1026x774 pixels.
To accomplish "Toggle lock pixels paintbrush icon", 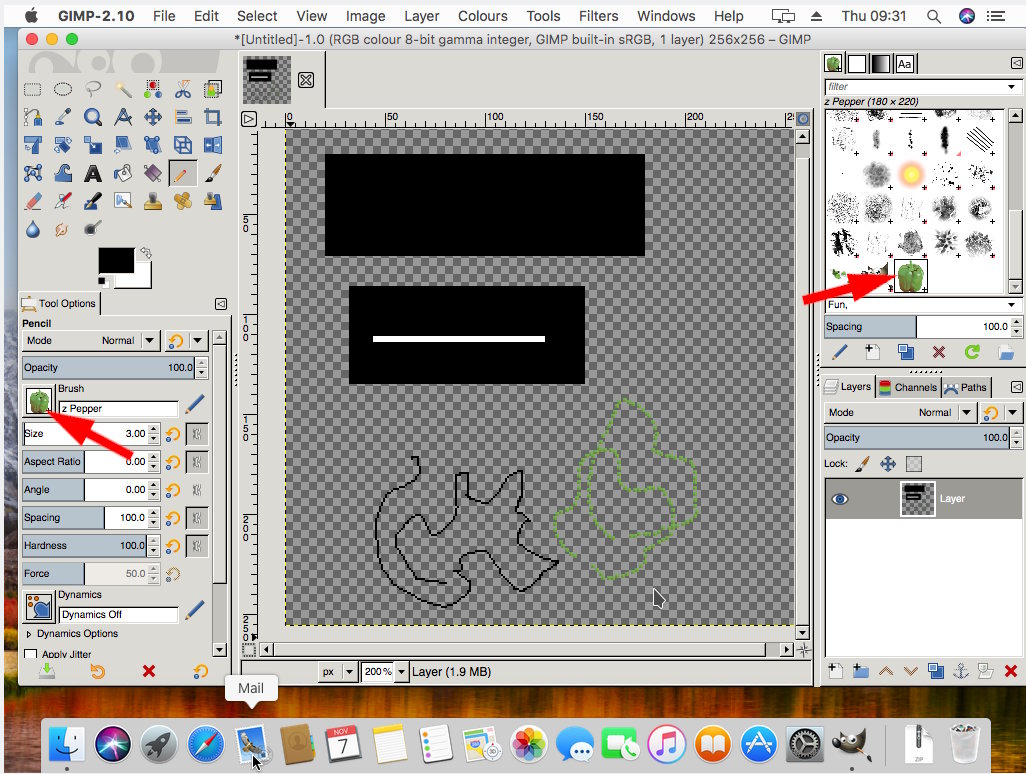I will click(x=862, y=464).
